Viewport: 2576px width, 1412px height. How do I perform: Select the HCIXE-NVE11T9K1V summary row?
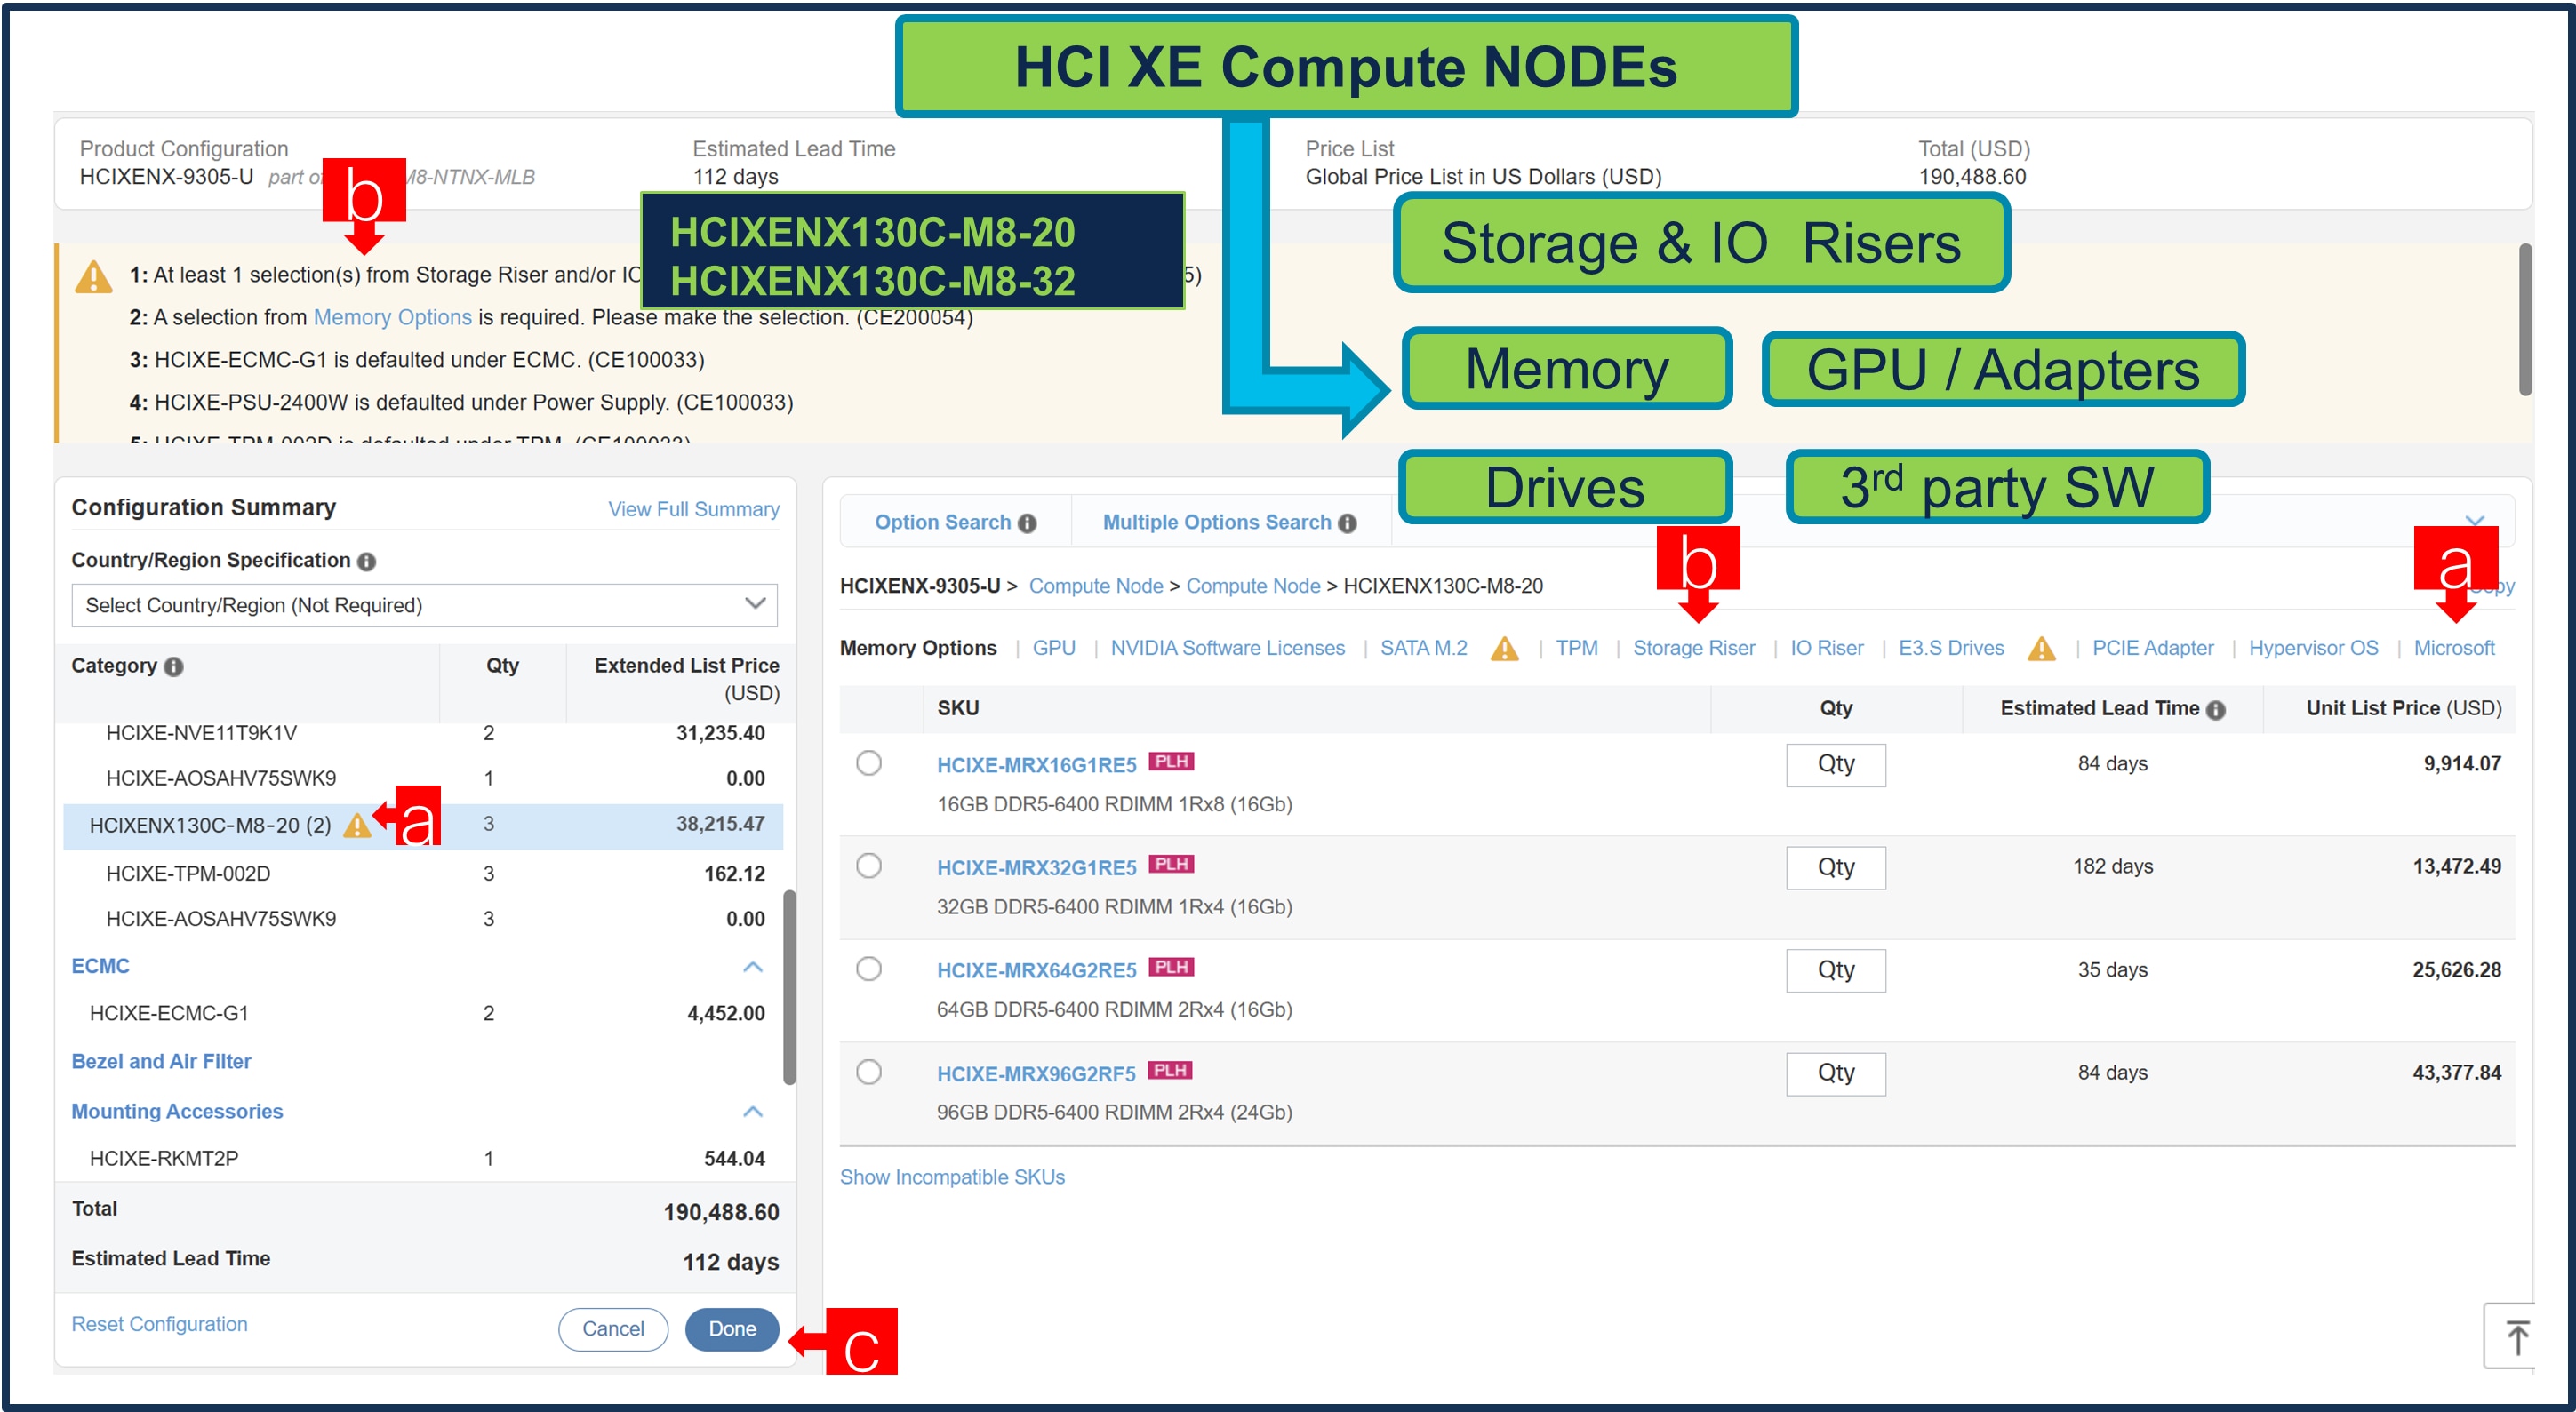coord(423,733)
